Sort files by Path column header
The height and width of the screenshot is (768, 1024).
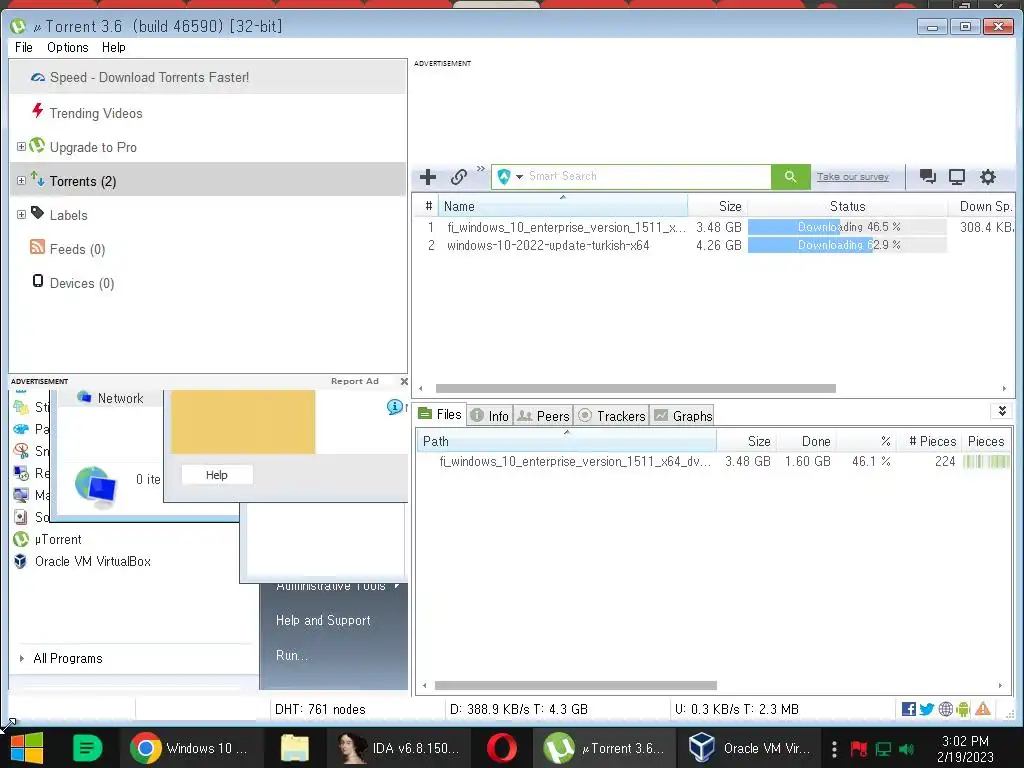click(566, 441)
